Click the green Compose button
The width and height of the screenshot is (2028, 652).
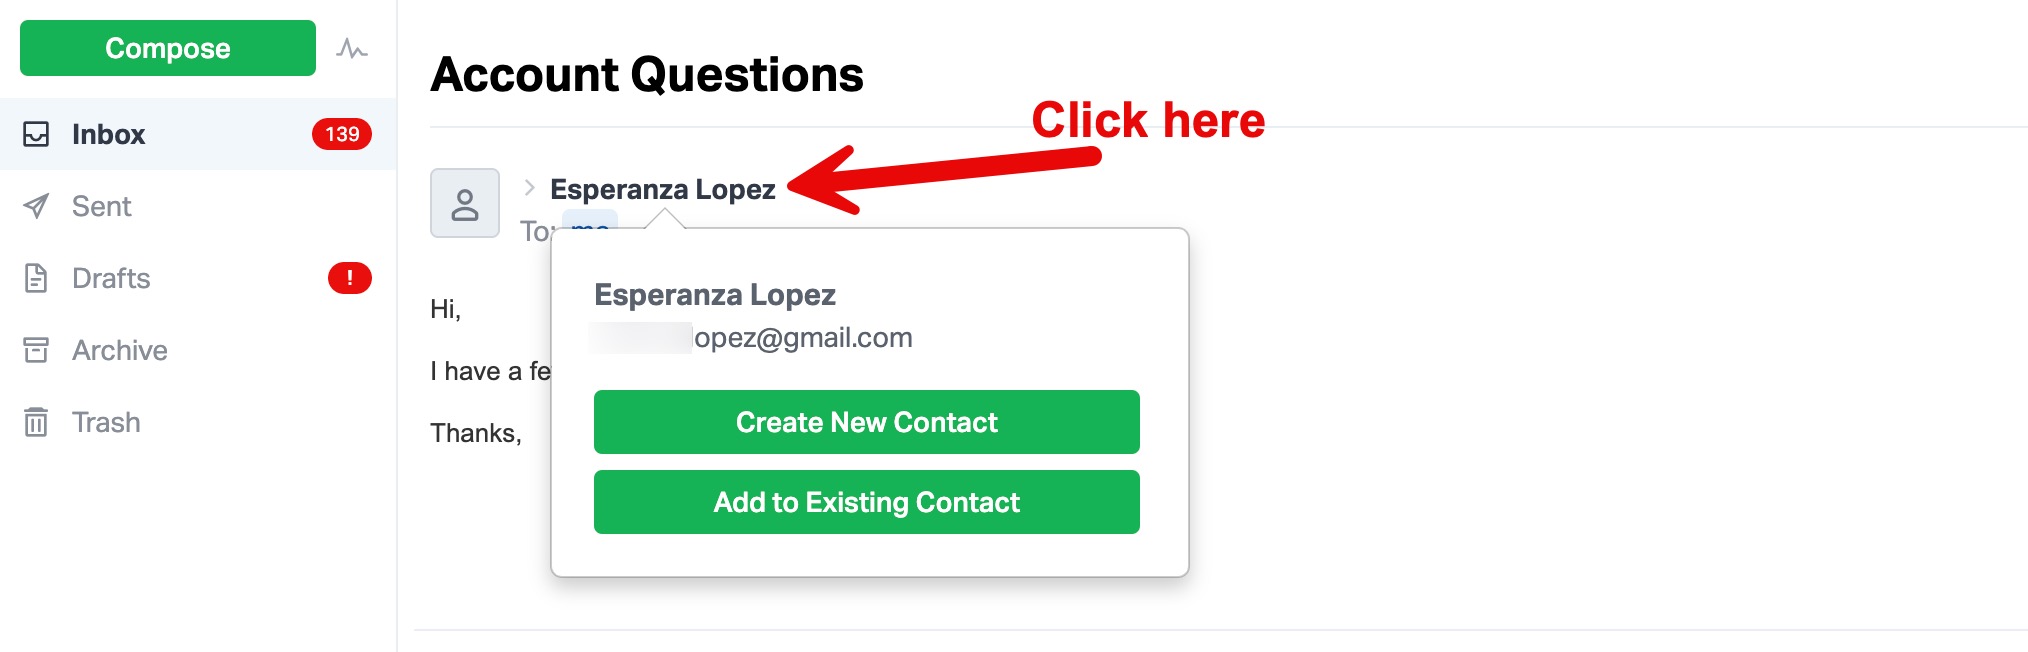click(x=166, y=47)
